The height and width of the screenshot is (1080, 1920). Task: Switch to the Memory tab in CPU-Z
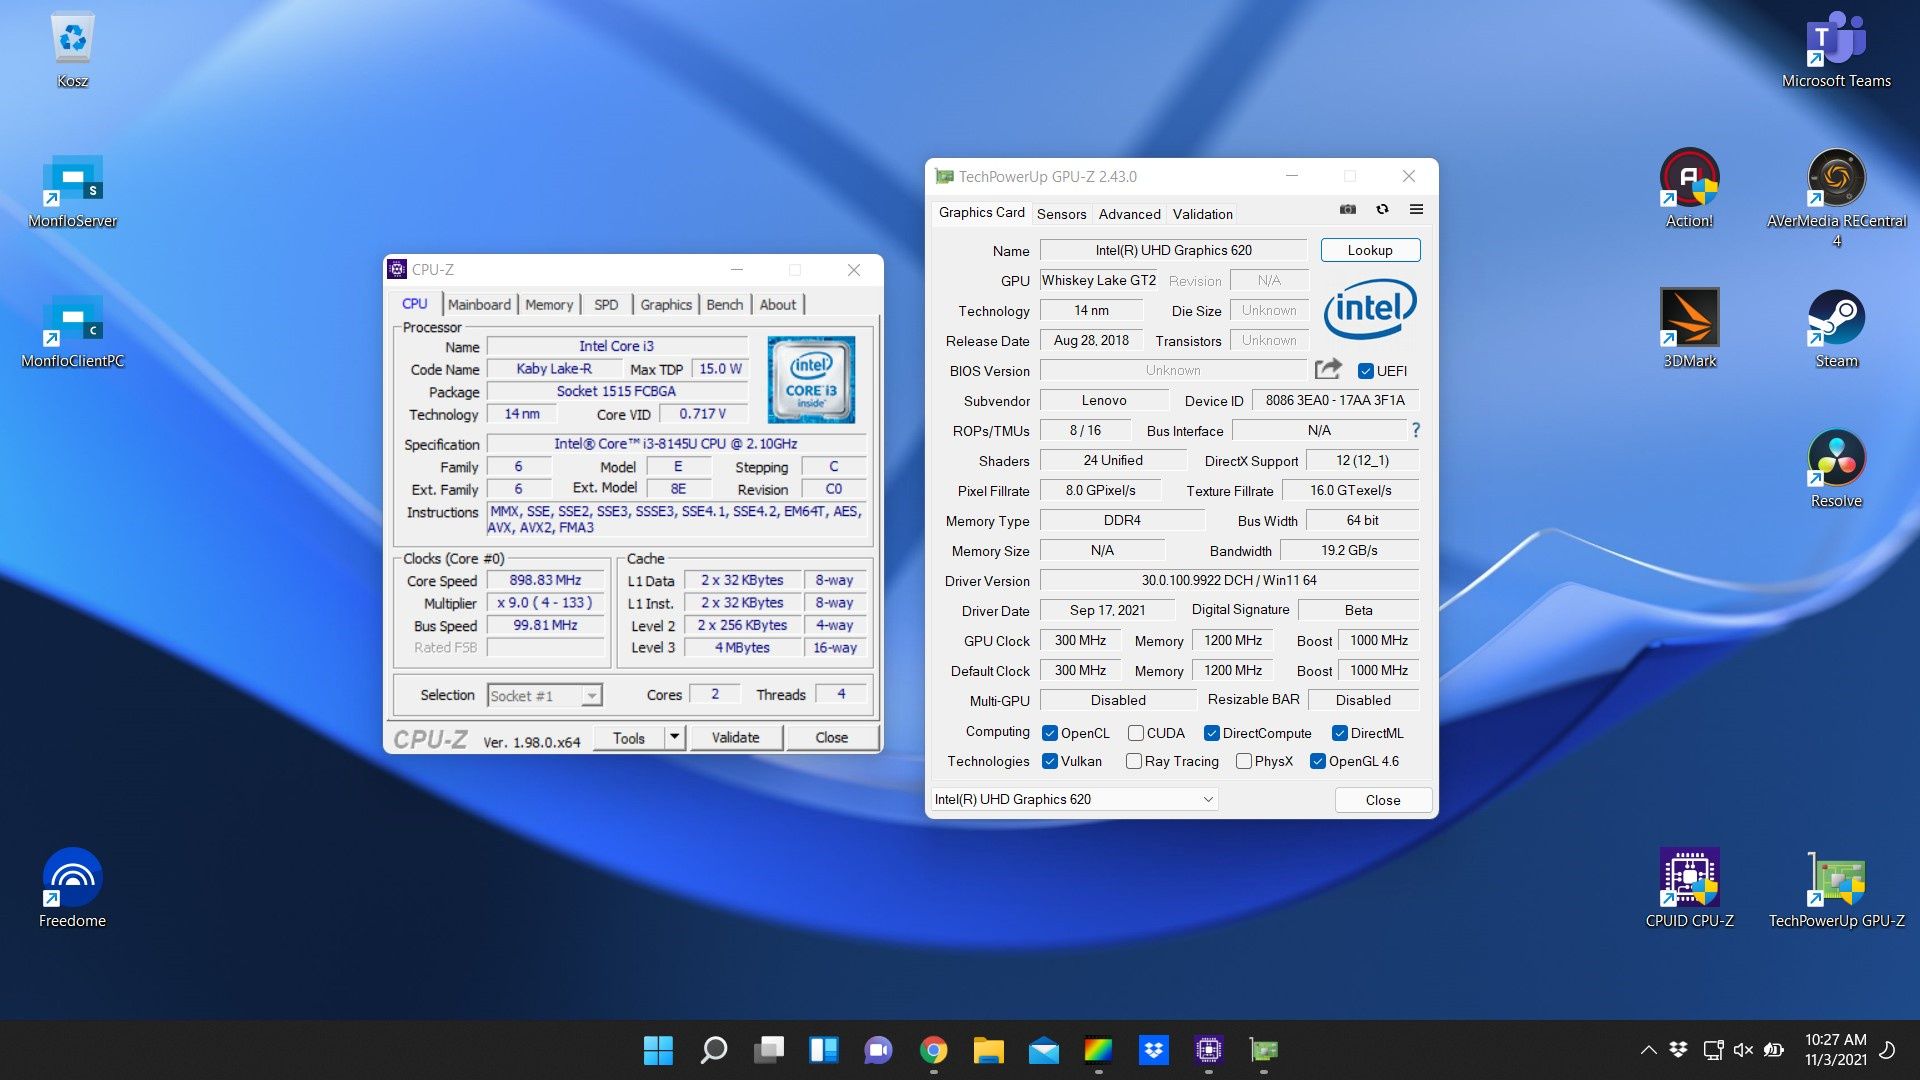(x=549, y=304)
